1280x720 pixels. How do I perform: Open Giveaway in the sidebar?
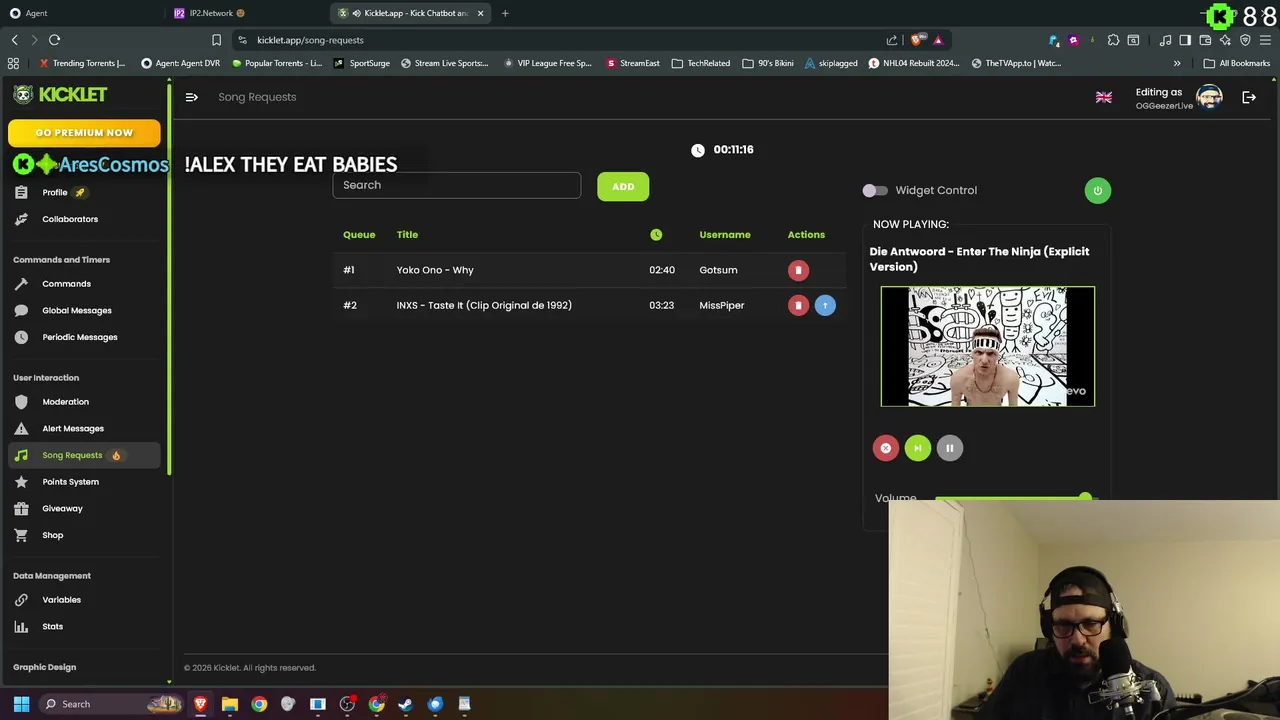[62, 508]
